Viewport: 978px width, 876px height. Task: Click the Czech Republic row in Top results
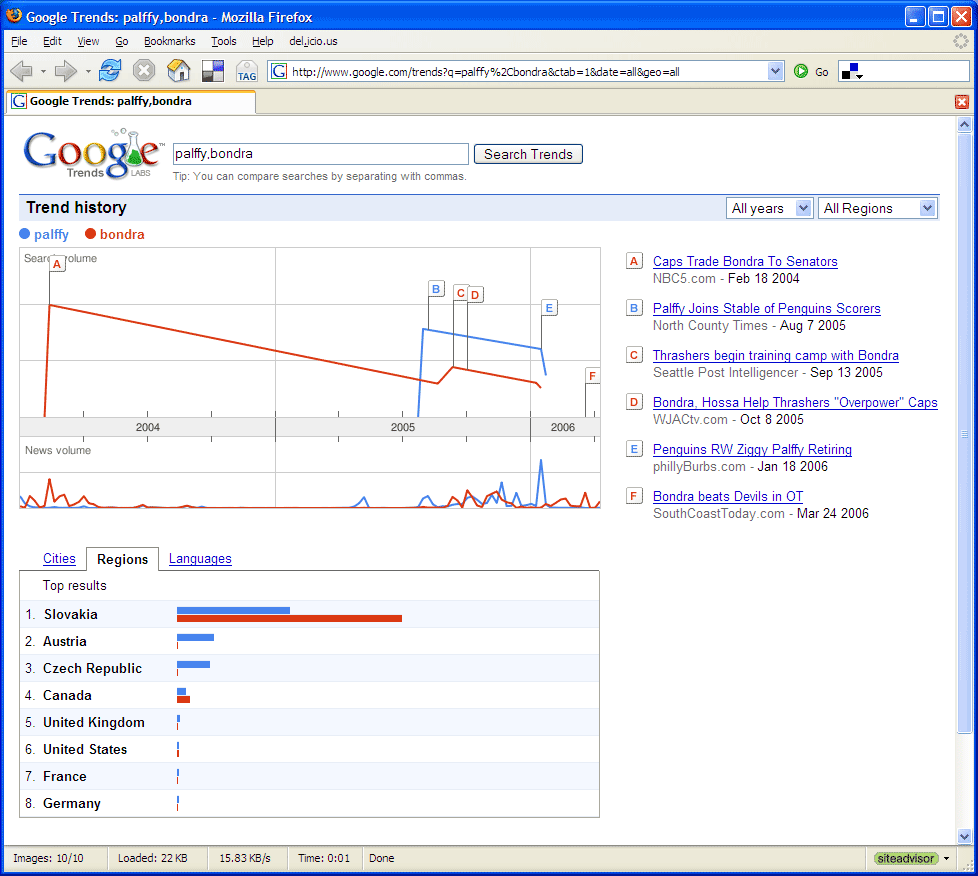click(309, 668)
